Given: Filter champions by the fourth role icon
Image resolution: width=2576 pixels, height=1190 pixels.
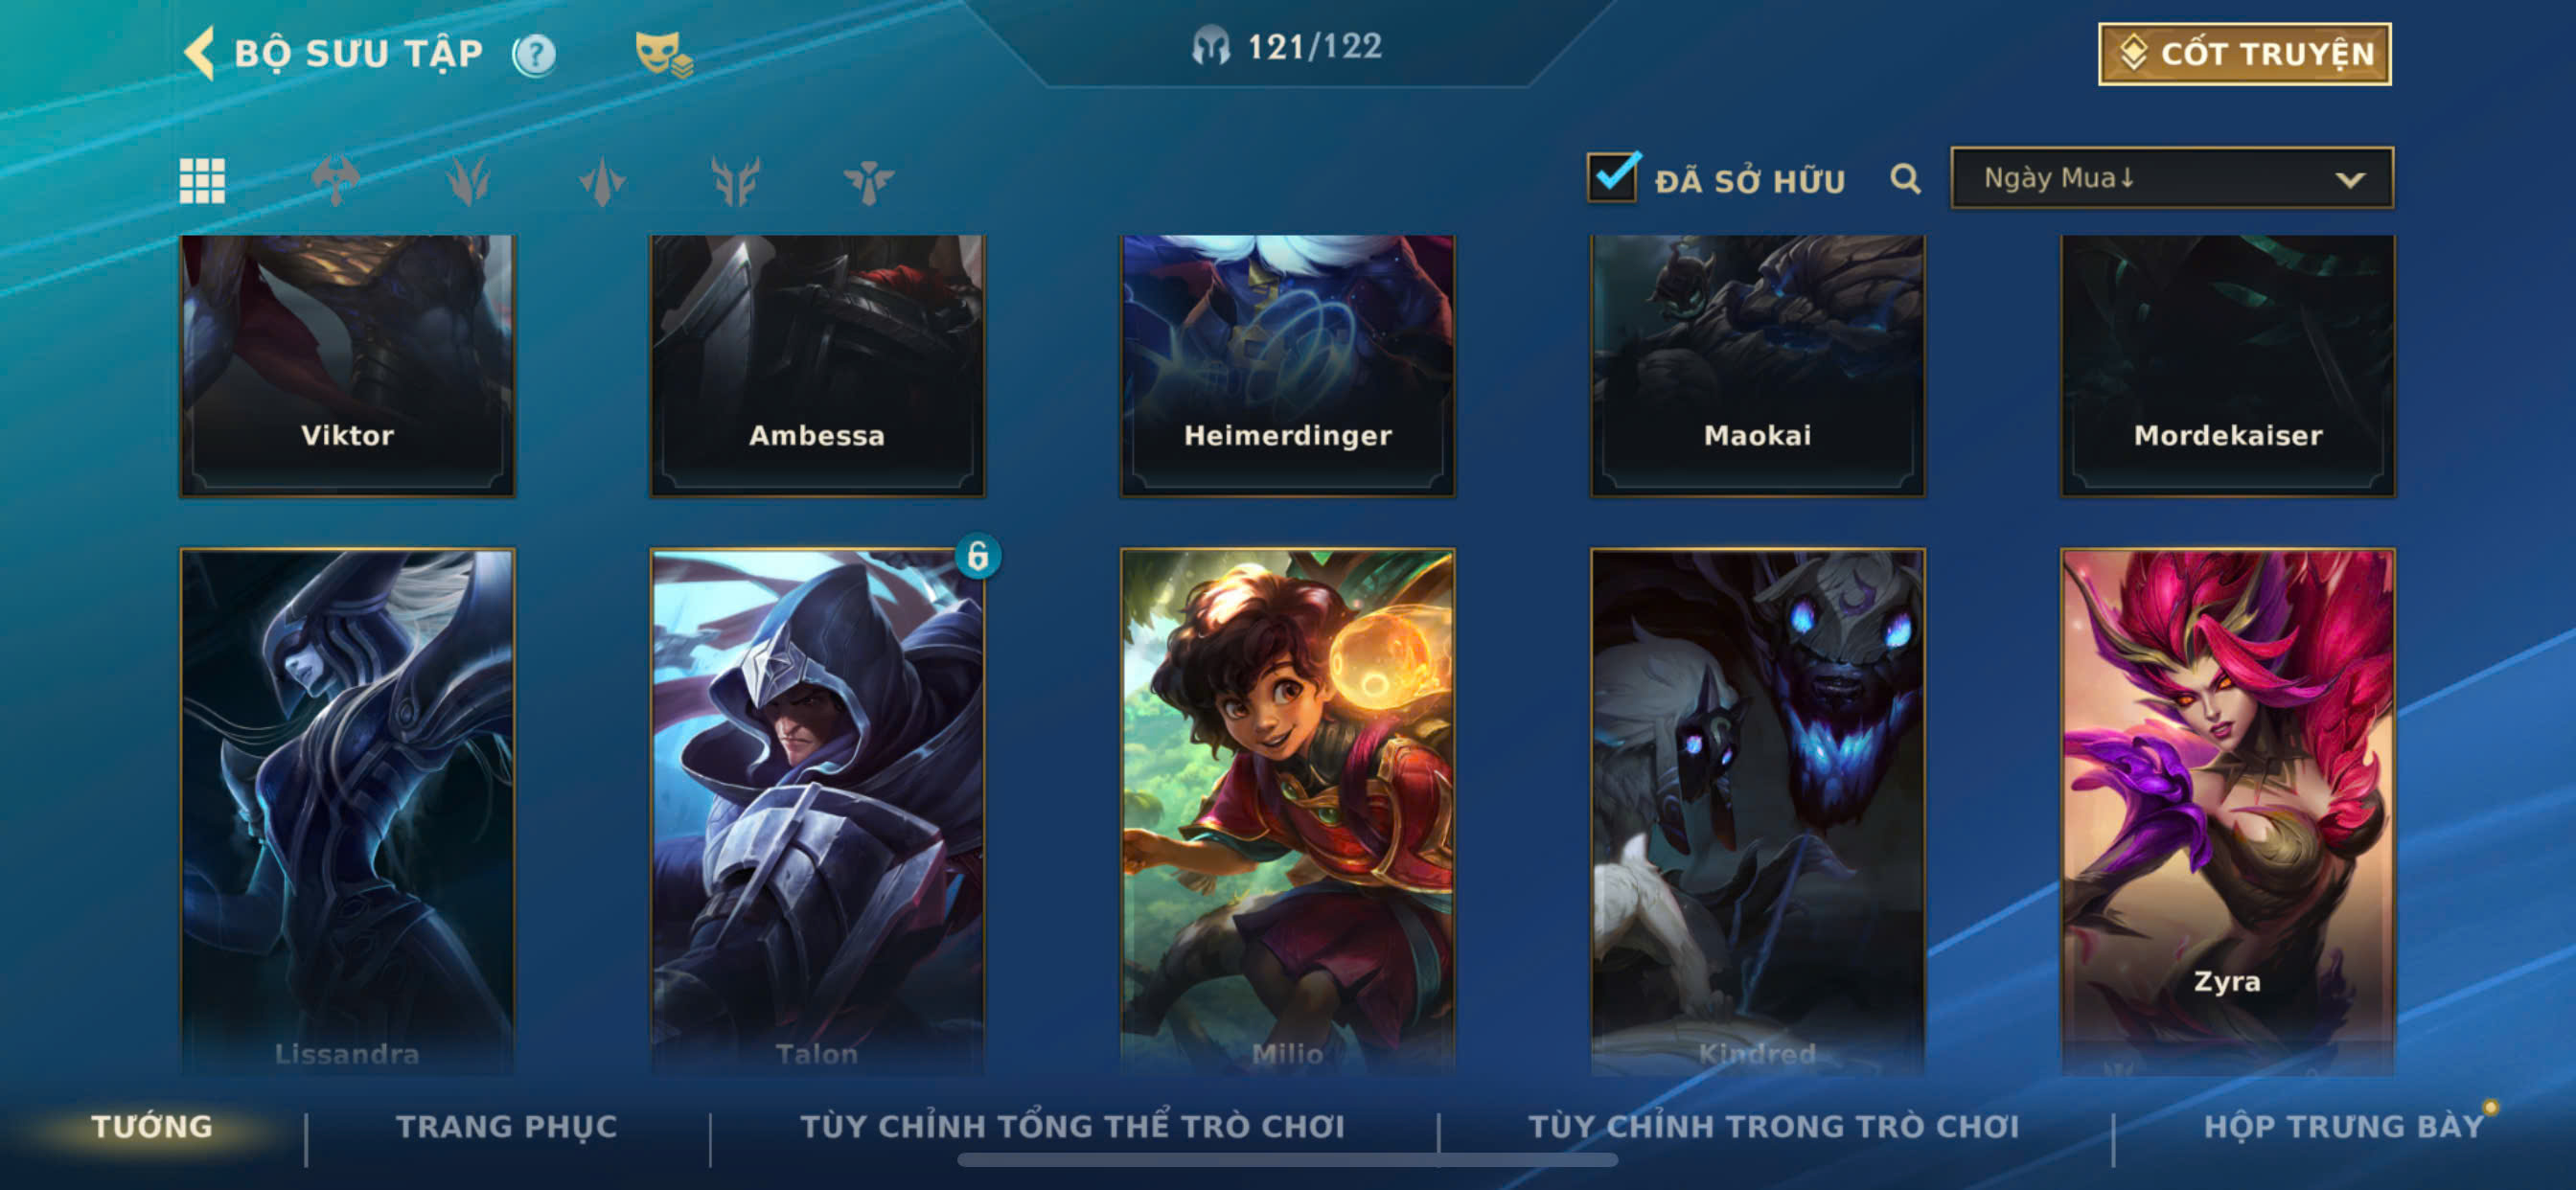Looking at the screenshot, I should pos(735,181).
